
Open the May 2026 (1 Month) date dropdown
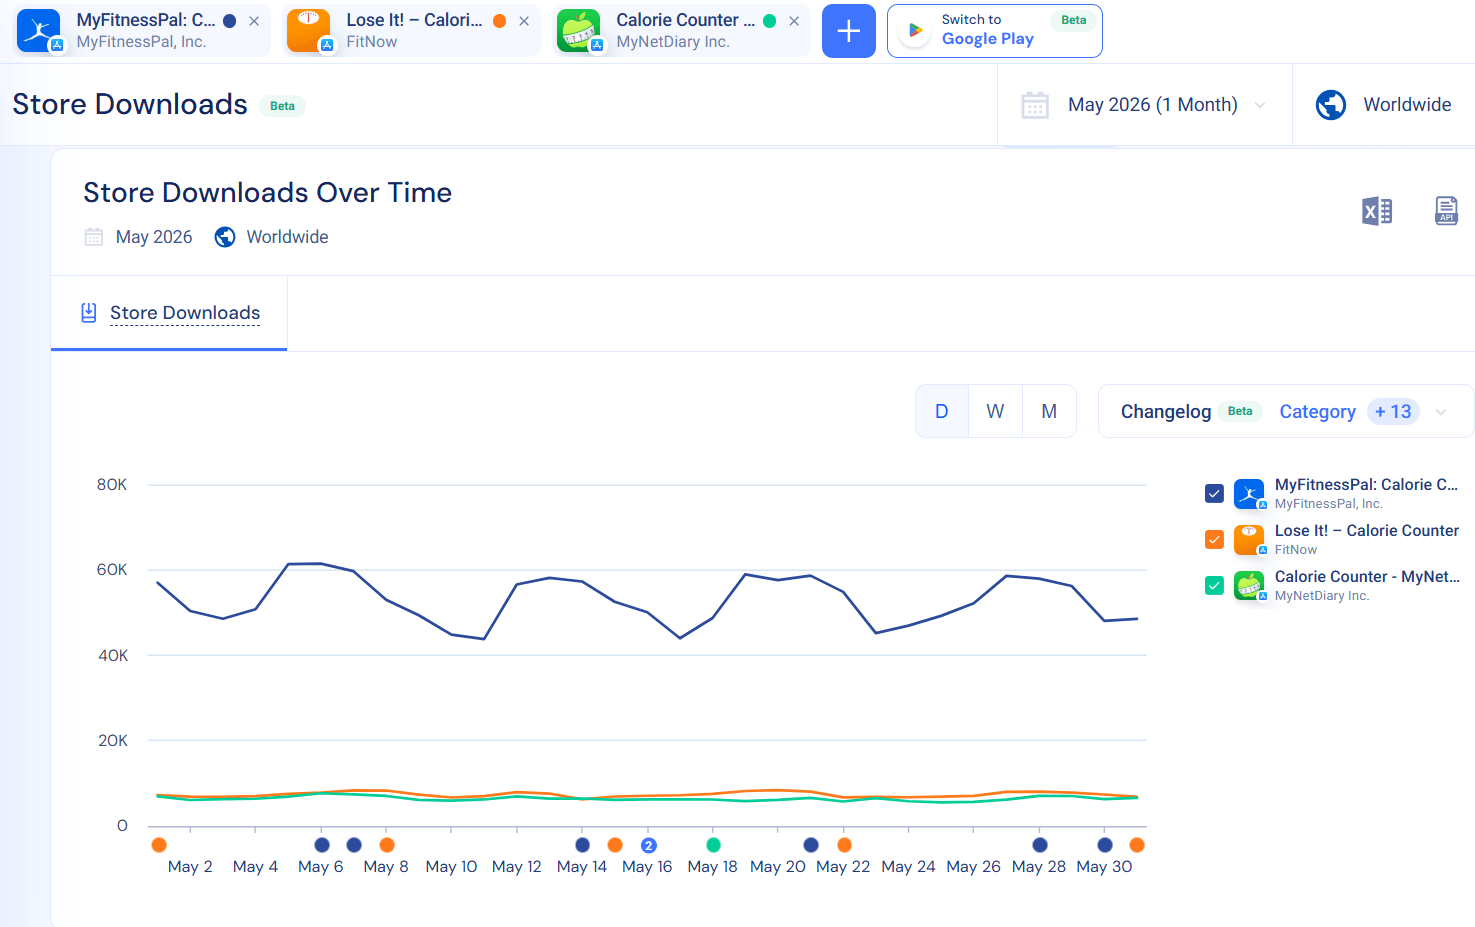(x=1144, y=105)
